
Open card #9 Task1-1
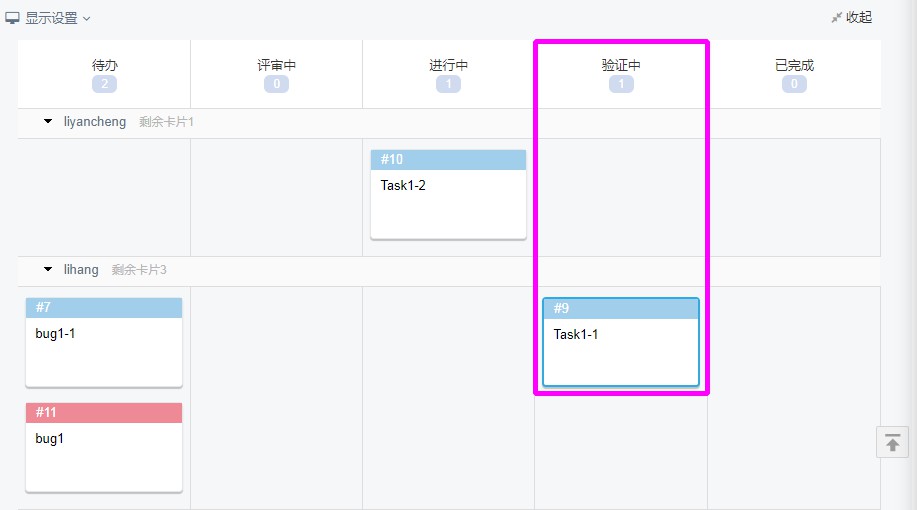[621, 342]
